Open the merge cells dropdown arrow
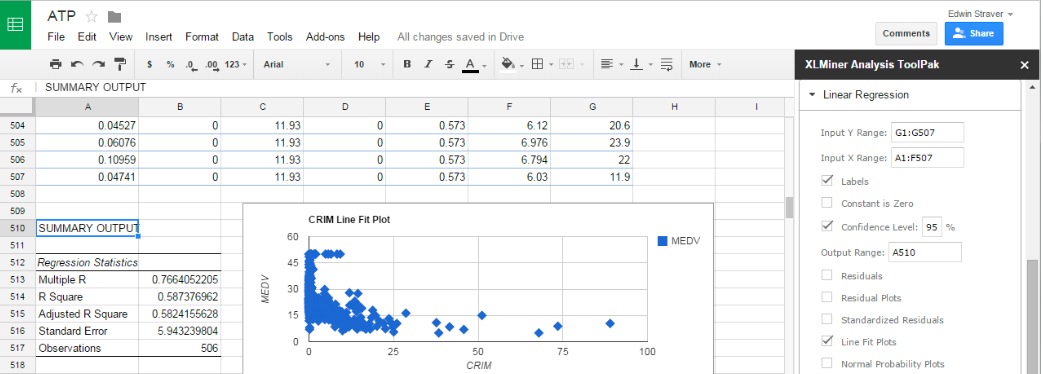The image size is (1043, 374). [x=582, y=65]
